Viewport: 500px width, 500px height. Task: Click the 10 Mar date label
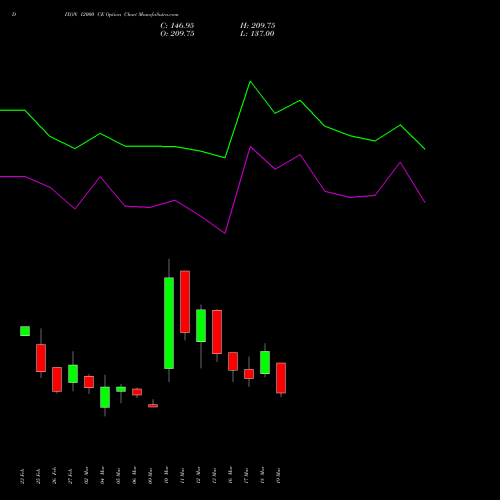(166, 475)
